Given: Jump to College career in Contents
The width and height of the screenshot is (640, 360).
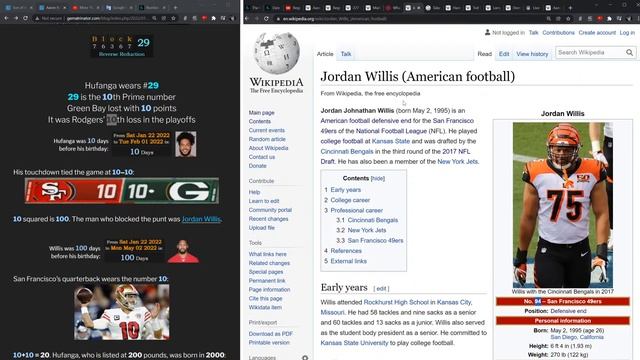Looking at the screenshot, I should tap(350, 200).
